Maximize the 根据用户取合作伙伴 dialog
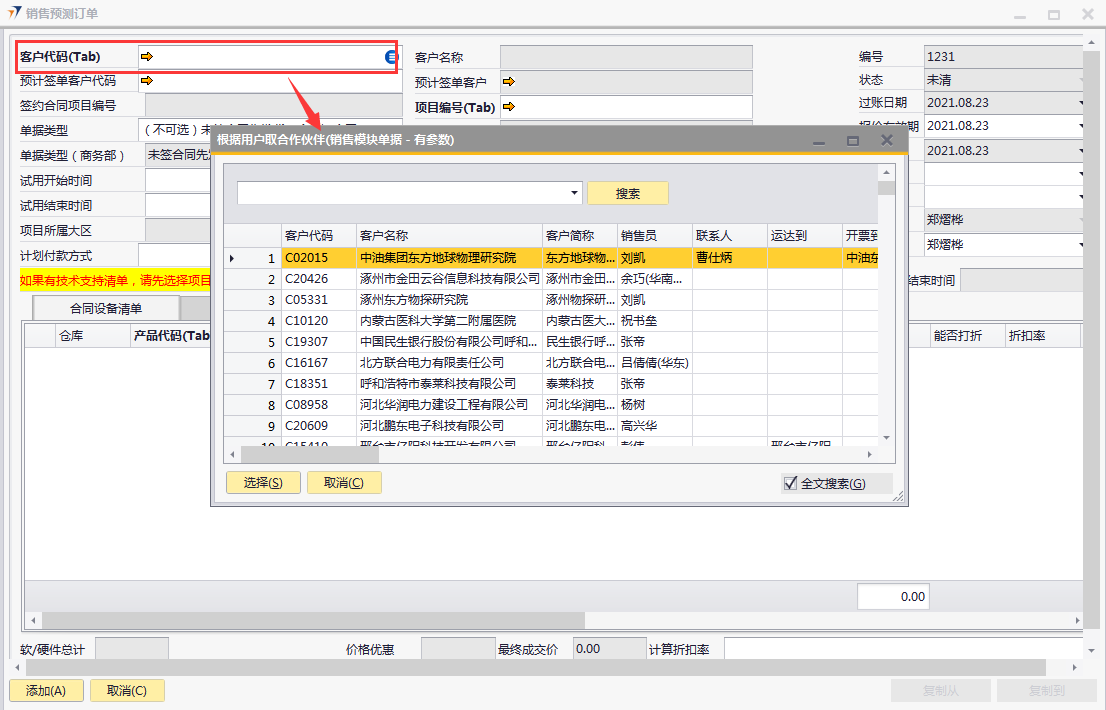The width and height of the screenshot is (1106, 710). pos(853,141)
